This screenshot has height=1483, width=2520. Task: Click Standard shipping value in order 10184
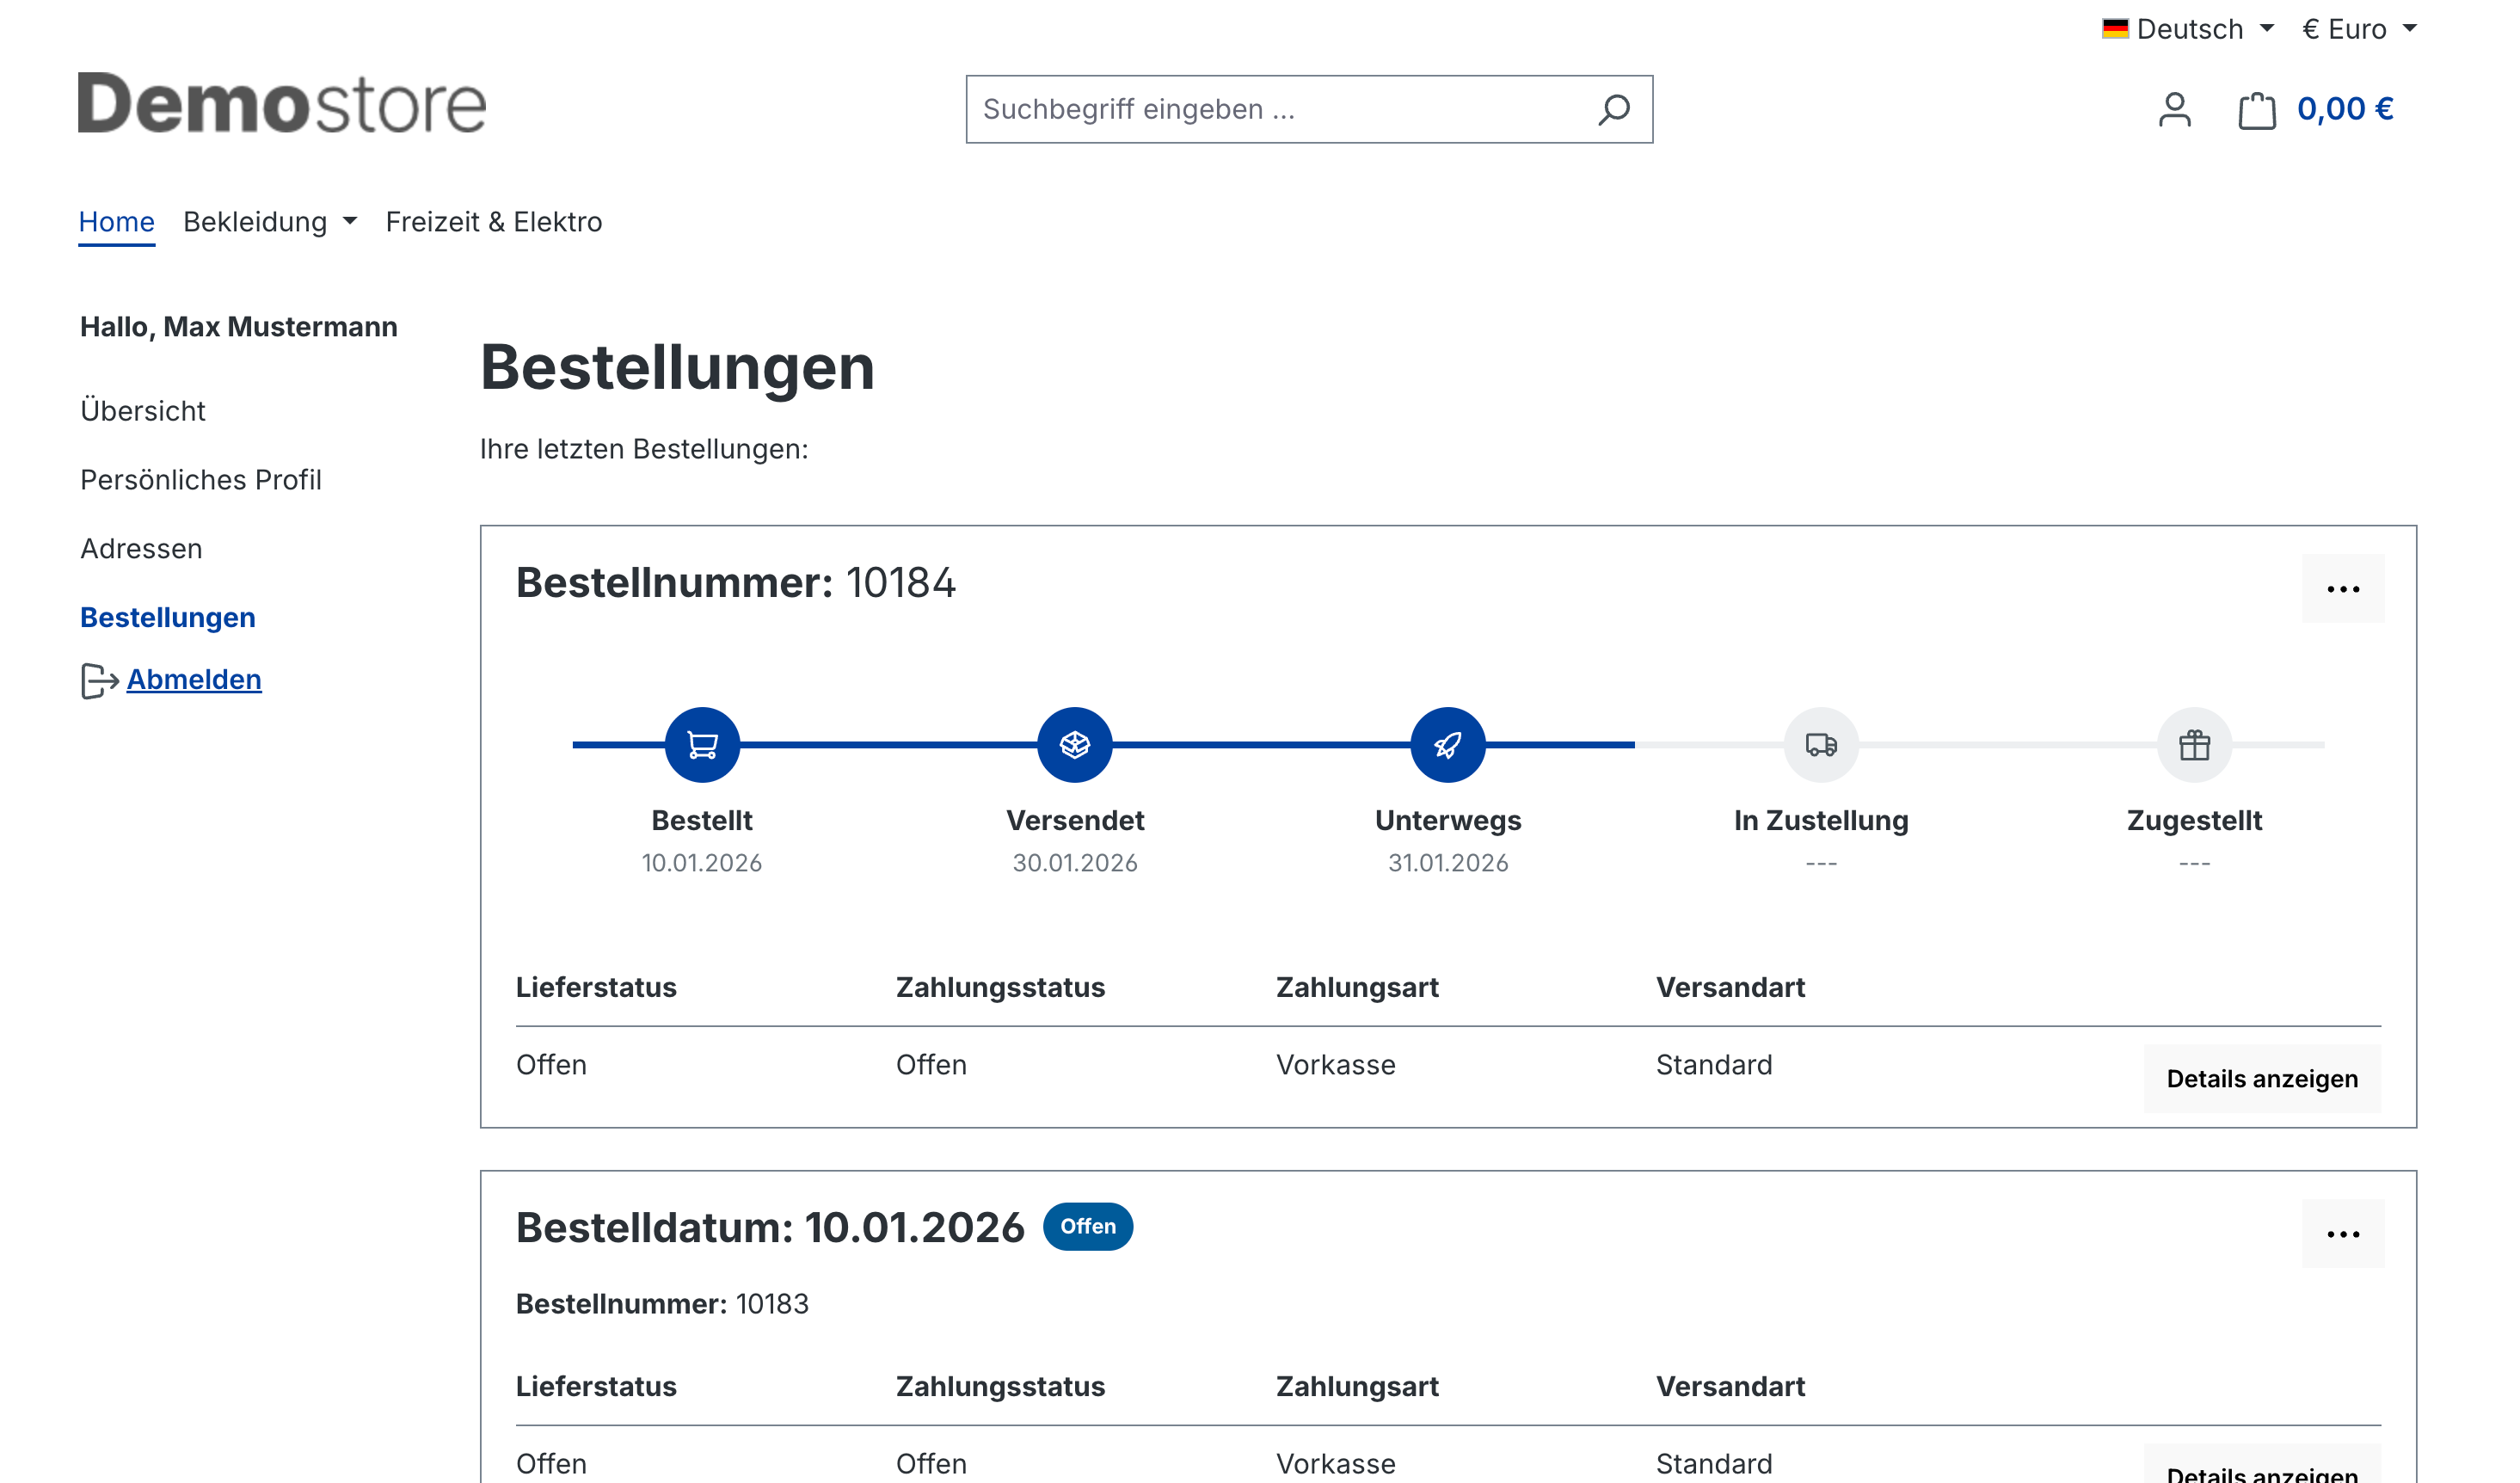click(1714, 1065)
